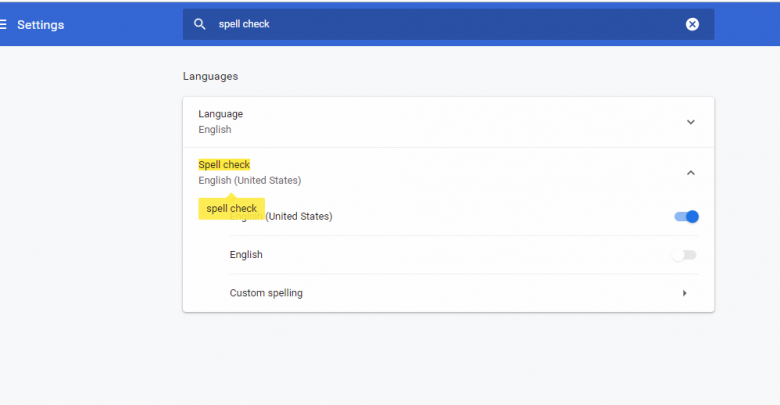Image resolution: width=780 pixels, height=405 pixels.
Task: Enable the English spell check toggle
Action: pos(684,255)
